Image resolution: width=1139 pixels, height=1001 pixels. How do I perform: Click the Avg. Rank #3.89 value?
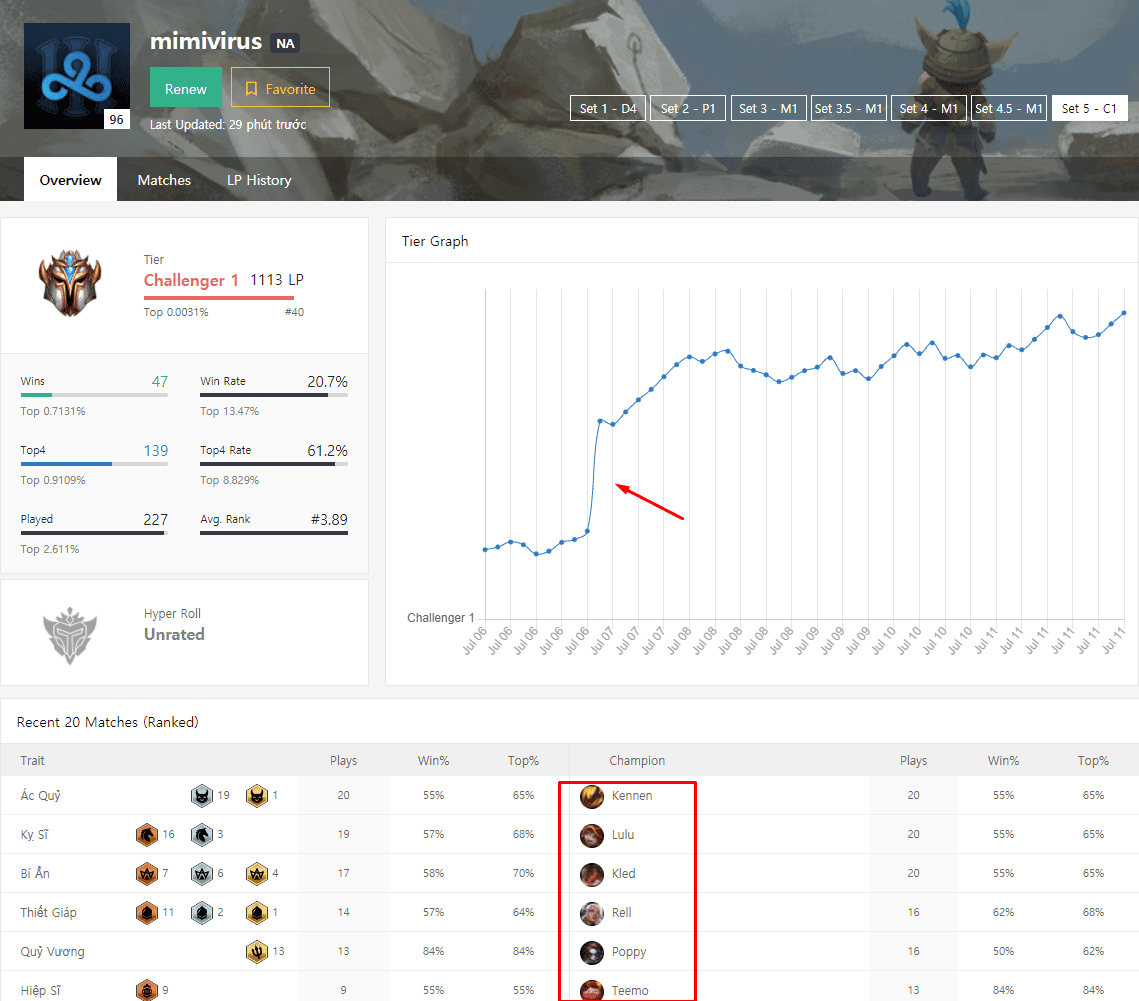pyautogui.click(x=329, y=519)
